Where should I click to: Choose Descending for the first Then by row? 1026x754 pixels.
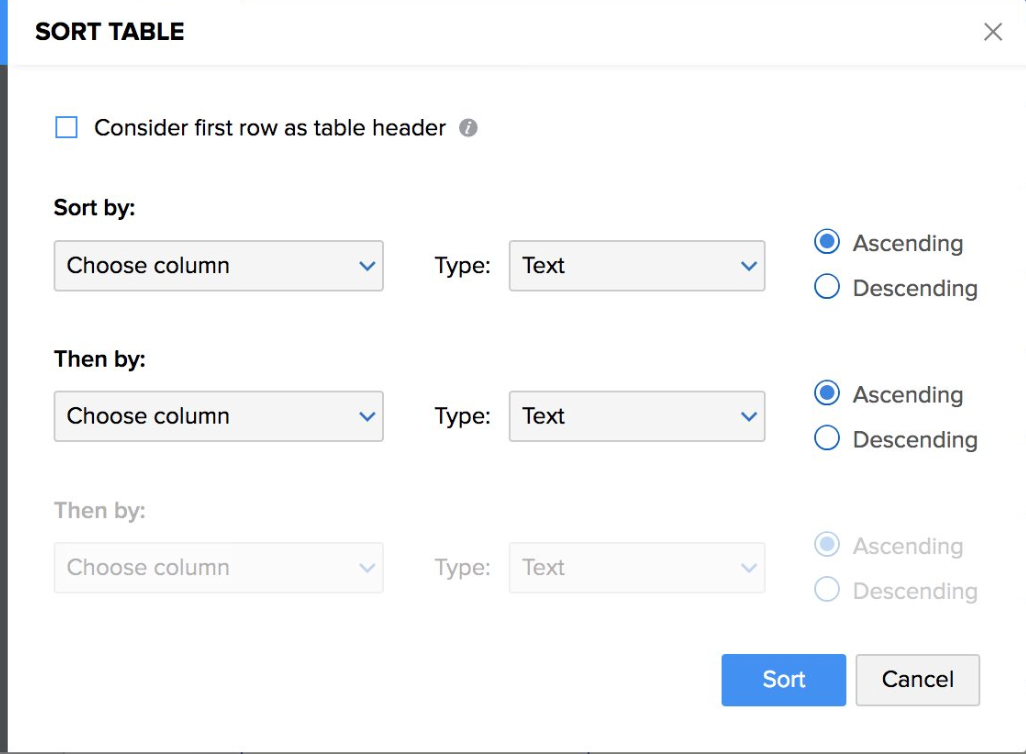click(827, 439)
